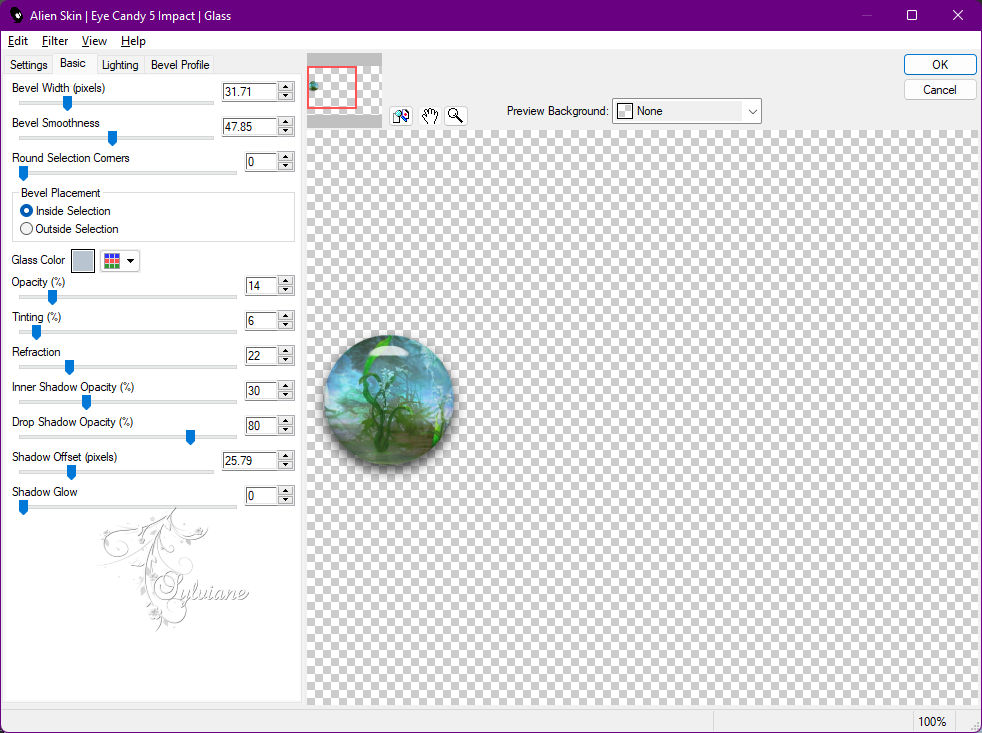The image size is (982, 733).
Task: Click the Cancel button
Action: (939, 90)
